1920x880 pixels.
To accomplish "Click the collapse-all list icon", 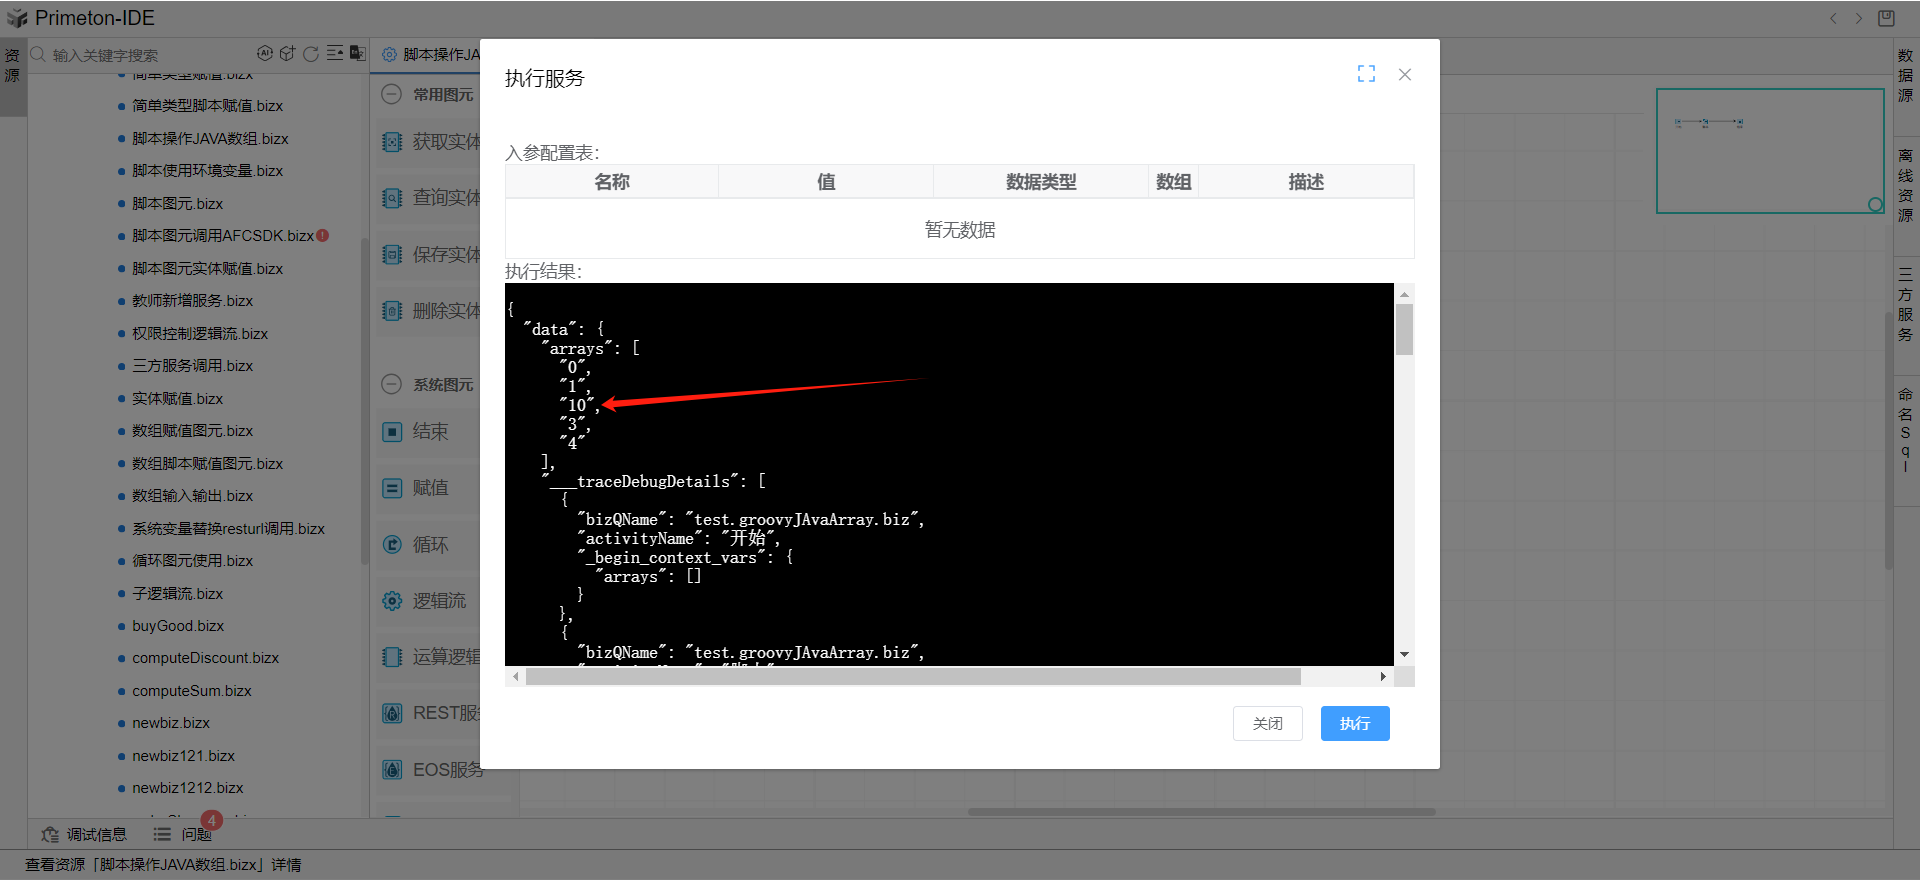I will pyautogui.click(x=335, y=54).
